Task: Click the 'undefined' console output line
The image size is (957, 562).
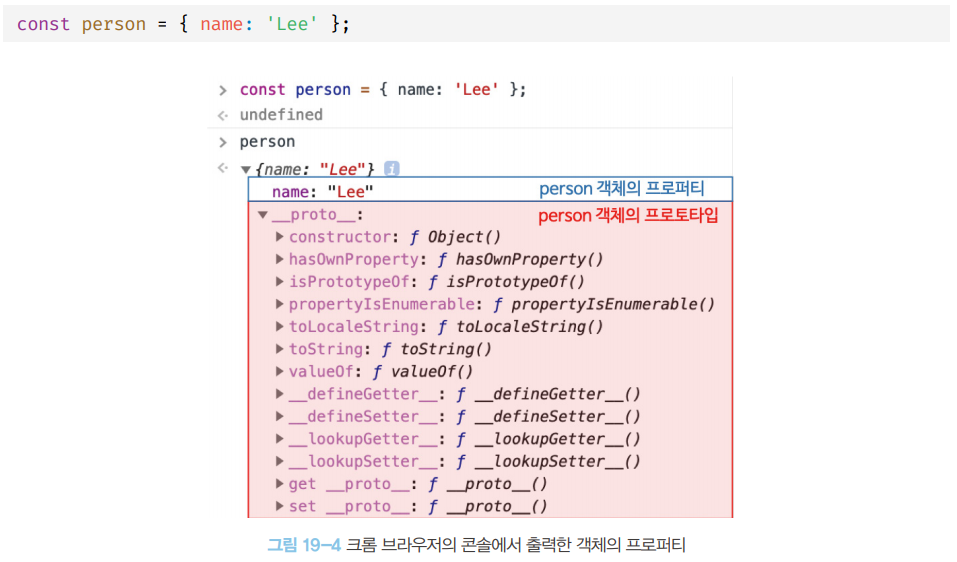Action: 281,115
